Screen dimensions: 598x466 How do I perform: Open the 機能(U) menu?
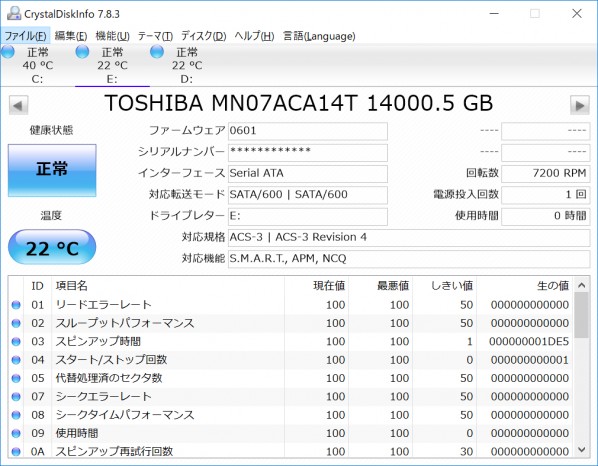(113, 36)
